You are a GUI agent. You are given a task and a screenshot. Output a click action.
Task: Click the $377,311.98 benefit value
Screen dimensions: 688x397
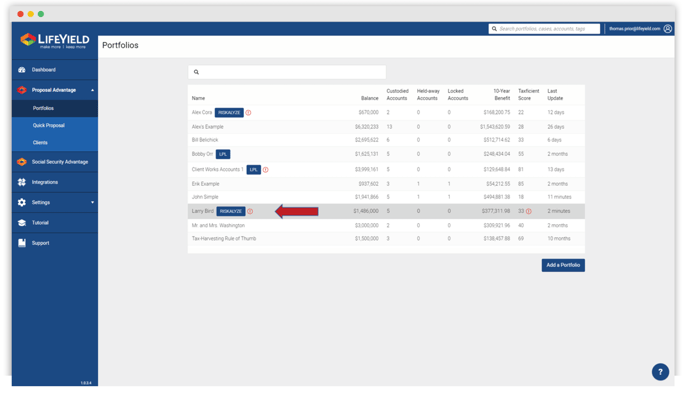click(496, 211)
